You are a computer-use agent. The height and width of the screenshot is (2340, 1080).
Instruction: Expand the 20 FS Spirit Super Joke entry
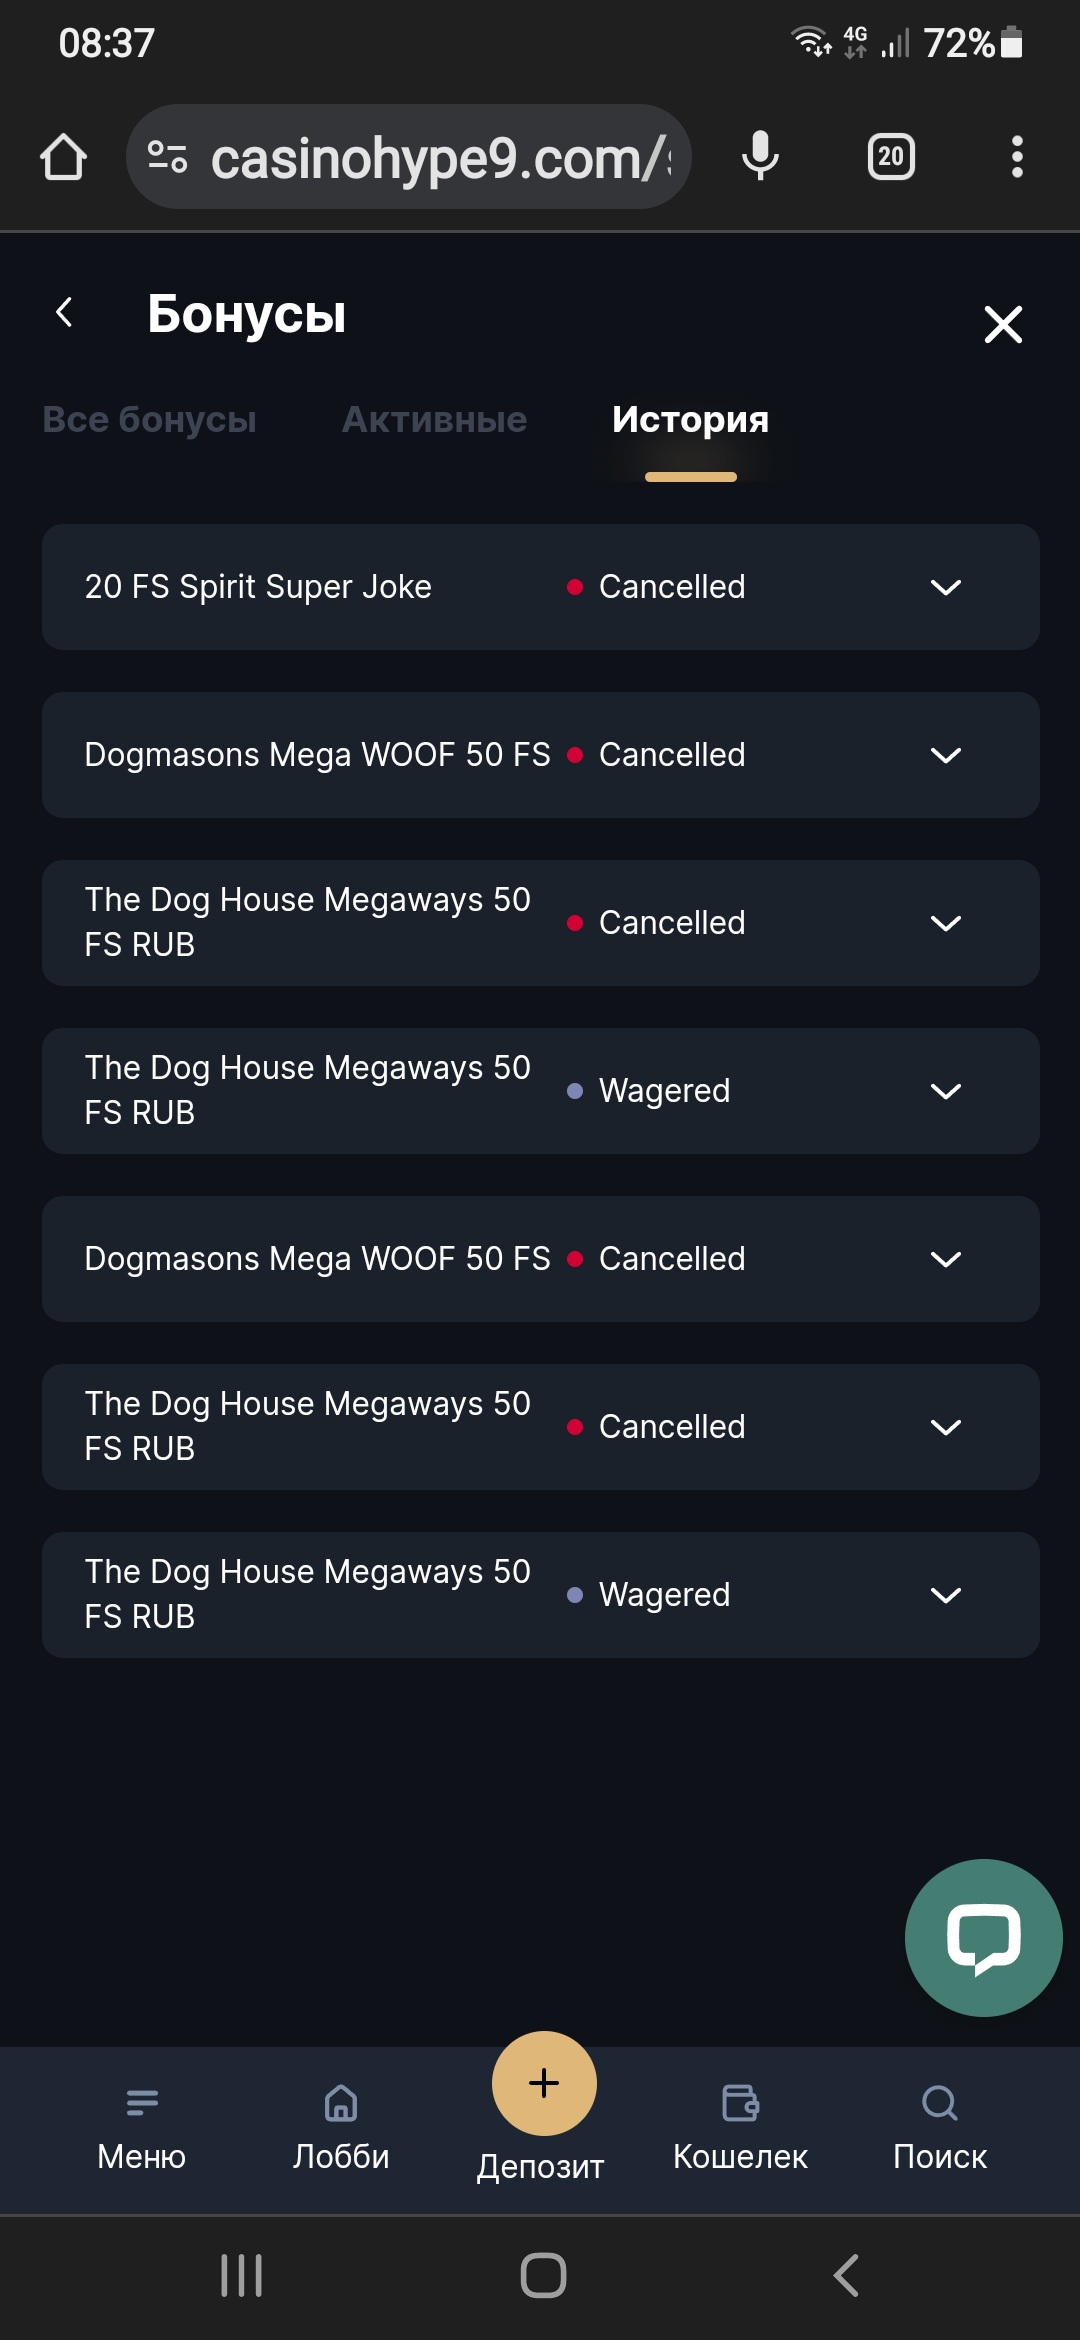[945, 587]
